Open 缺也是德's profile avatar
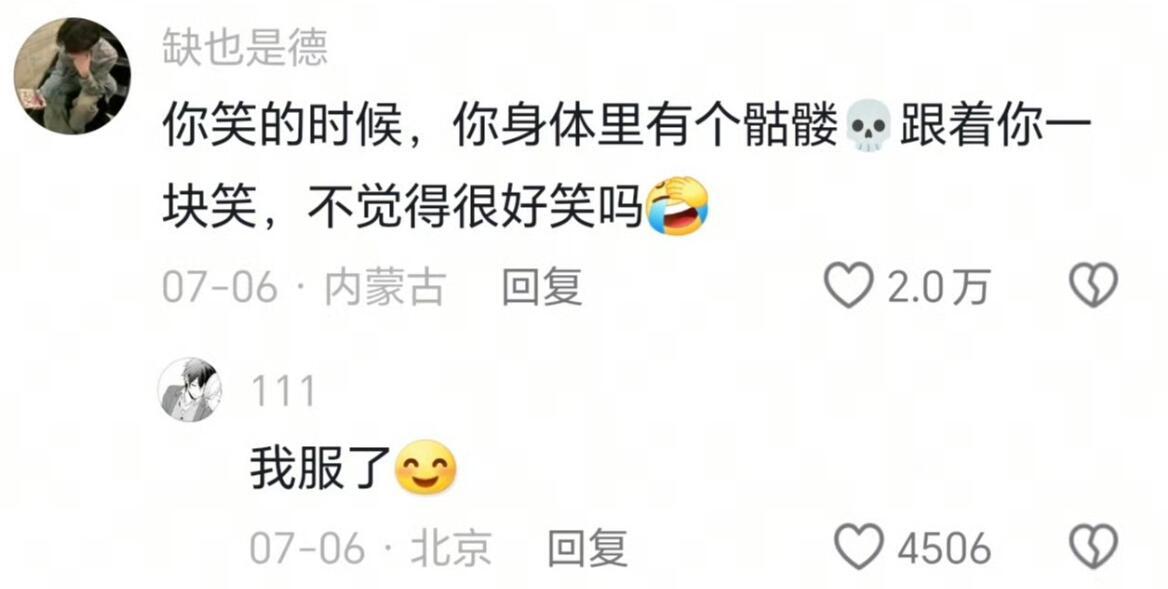Screen dimensions: 1168x589 pyautogui.click(x=72, y=77)
